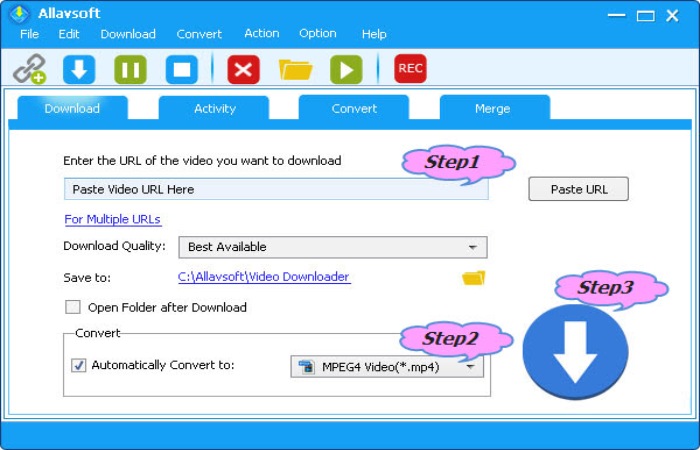Click the green play toolbar icon
Image resolution: width=700 pixels, height=450 pixels.
point(346,69)
